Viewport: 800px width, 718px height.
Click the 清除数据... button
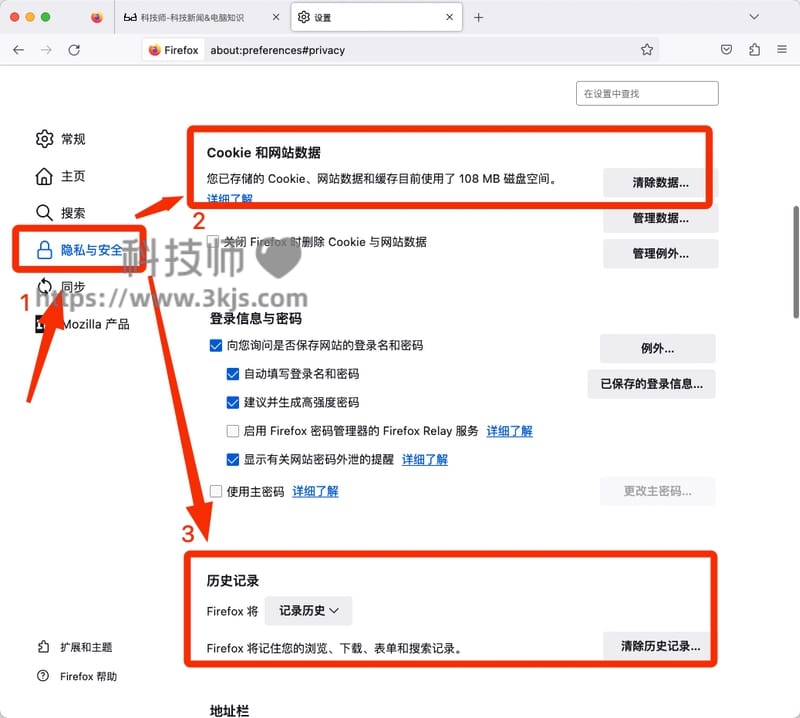click(660, 182)
